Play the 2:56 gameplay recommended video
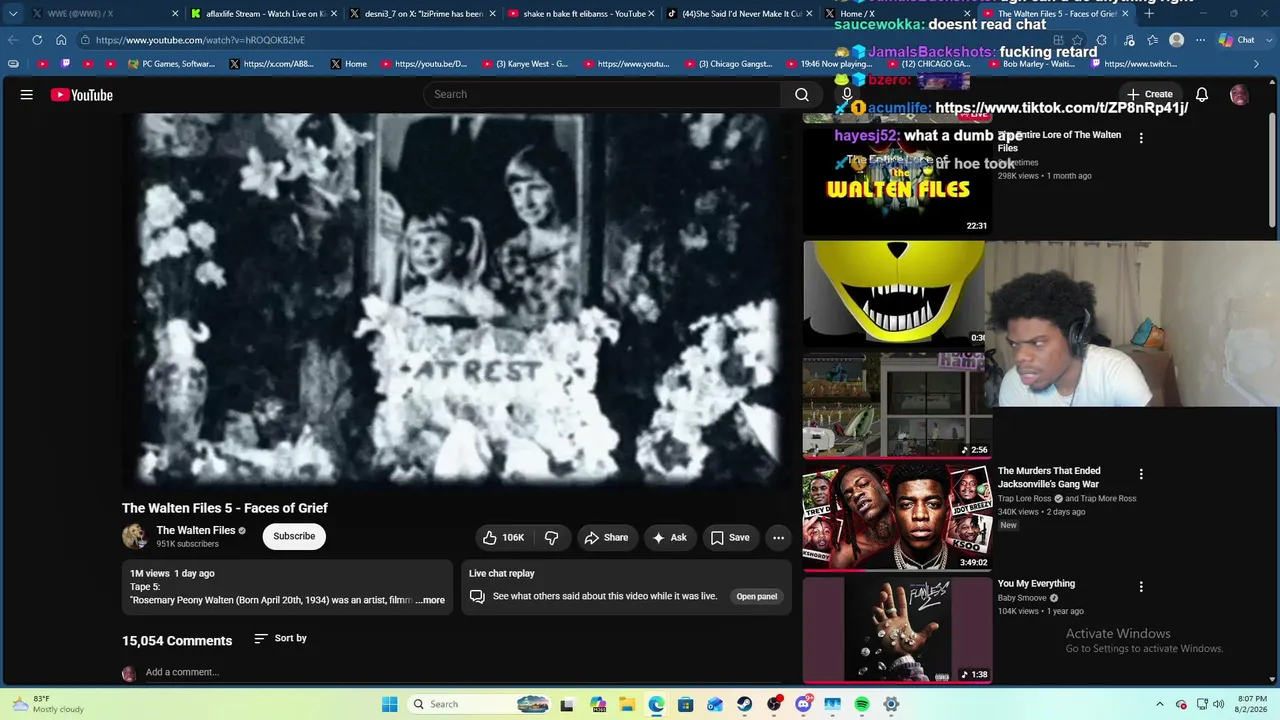This screenshot has height=720, width=1280. coord(897,404)
